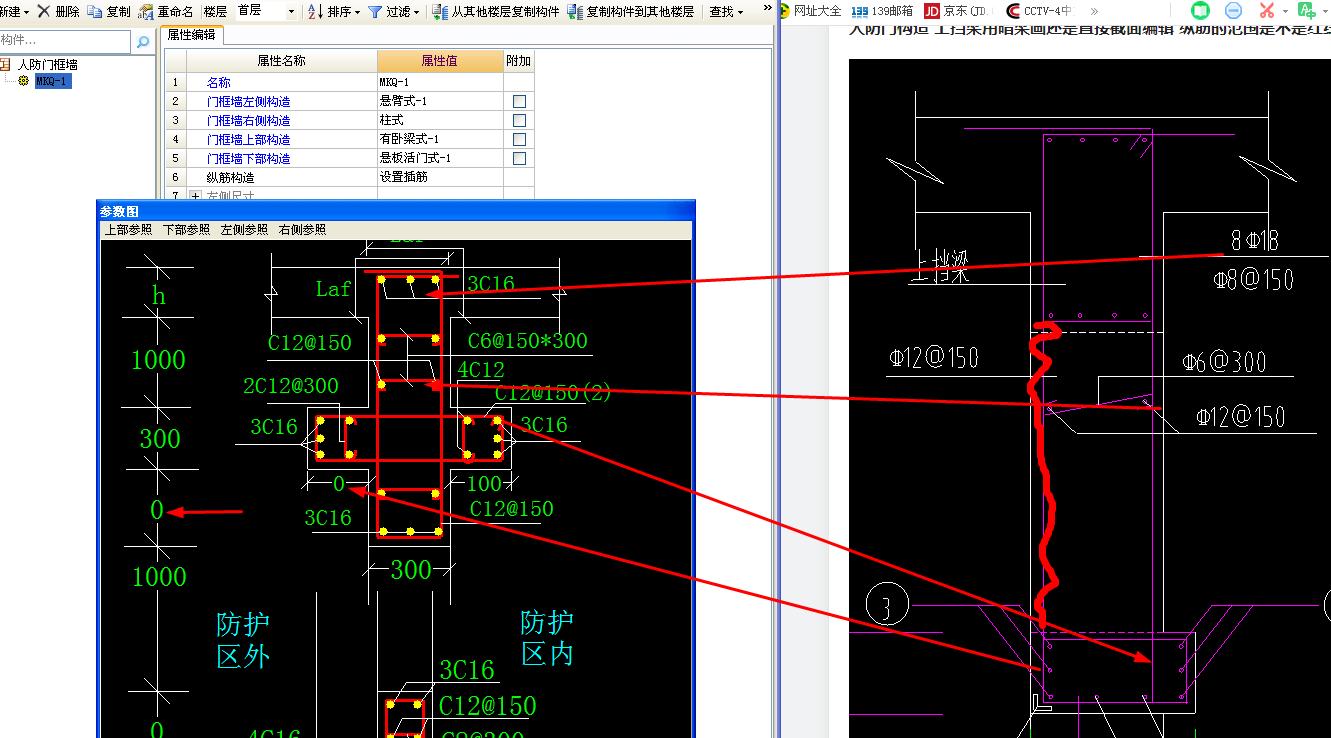Click value cell 悬臂式-1
Image resolution: width=1331 pixels, height=738 pixels.
[440, 101]
